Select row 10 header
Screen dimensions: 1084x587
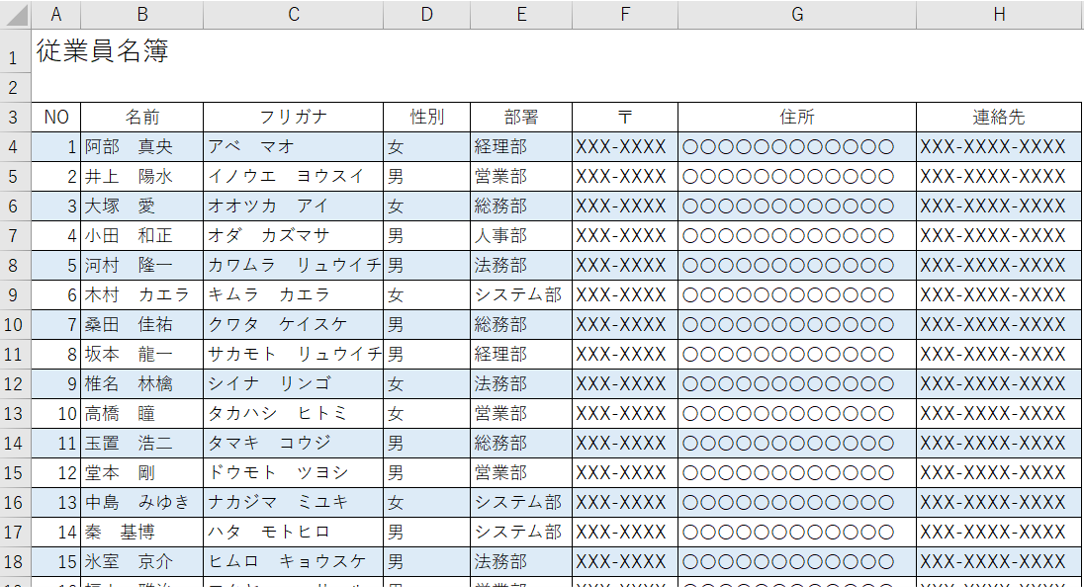point(15,325)
